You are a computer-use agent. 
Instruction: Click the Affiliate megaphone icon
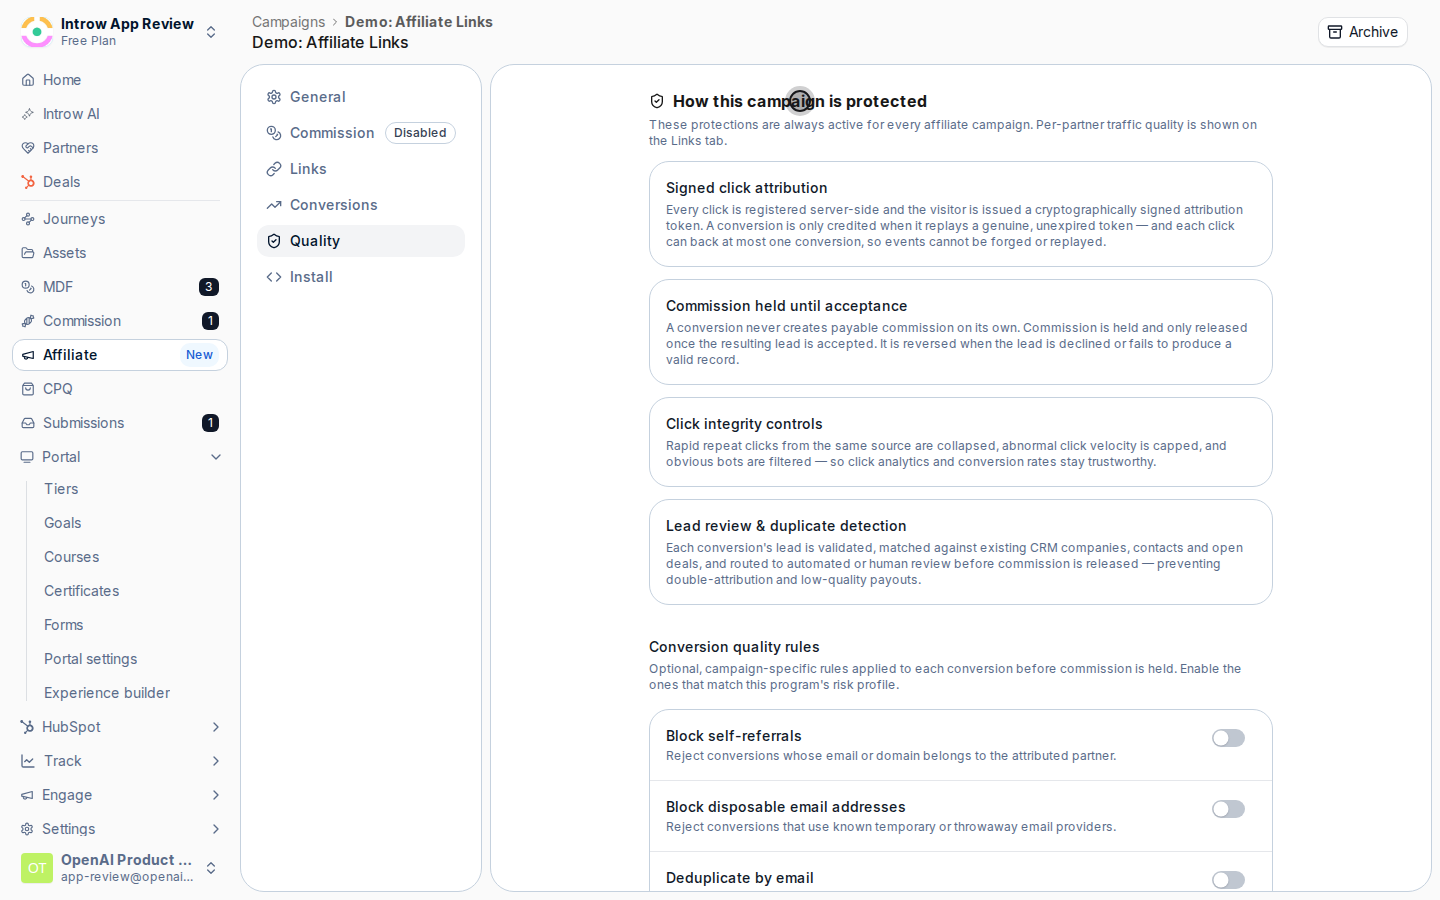(x=28, y=355)
